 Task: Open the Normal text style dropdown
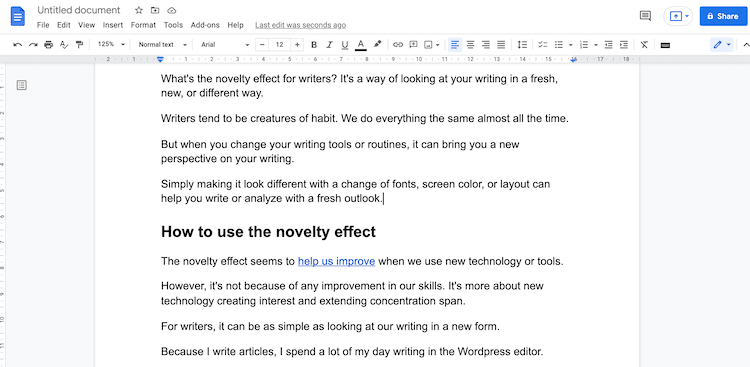[163, 44]
